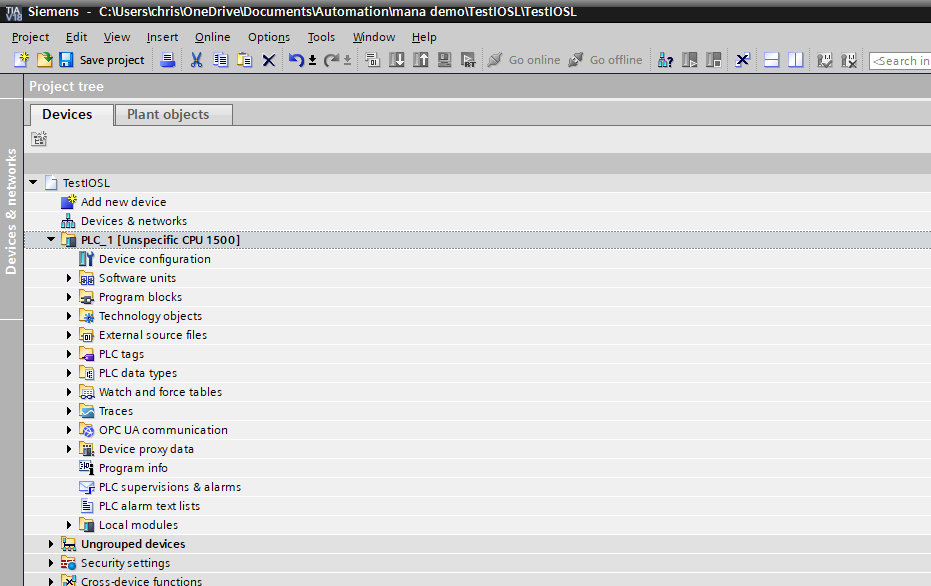This screenshot has height=586, width=931.
Task: Expand the Program blocks folder
Action: click(x=69, y=297)
